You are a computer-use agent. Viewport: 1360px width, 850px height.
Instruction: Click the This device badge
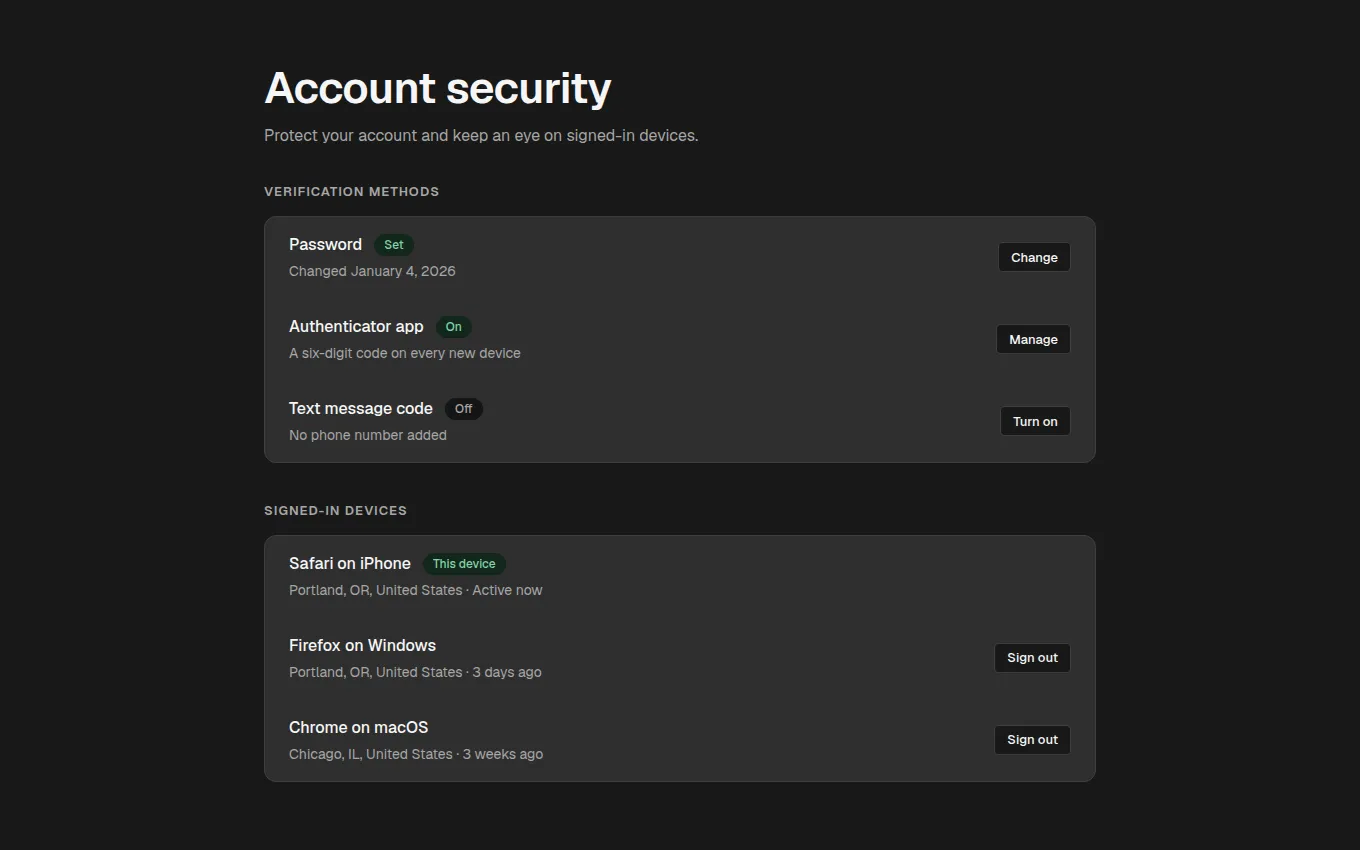pyautogui.click(x=464, y=564)
